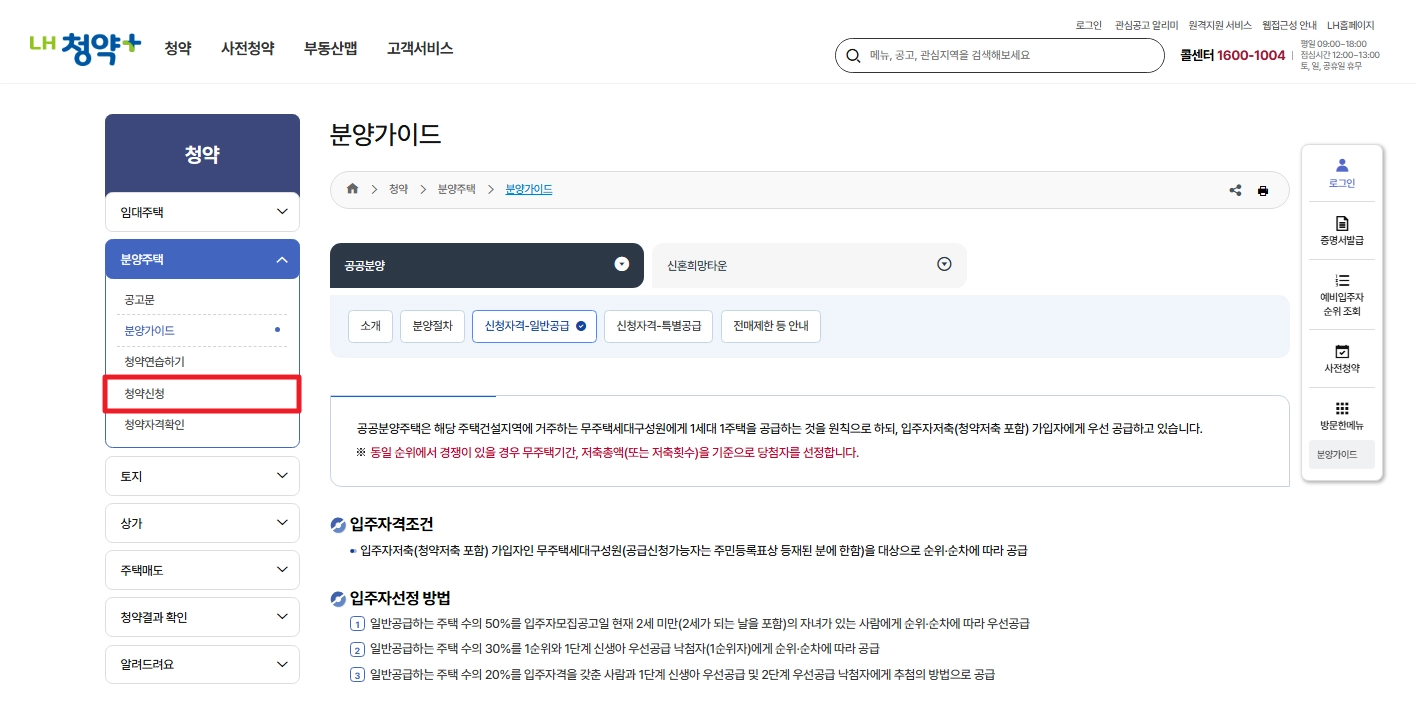Expand the 임대주택 sidebar section
The width and height of the screenshot is (1416, 717).
tap(202, 211)
